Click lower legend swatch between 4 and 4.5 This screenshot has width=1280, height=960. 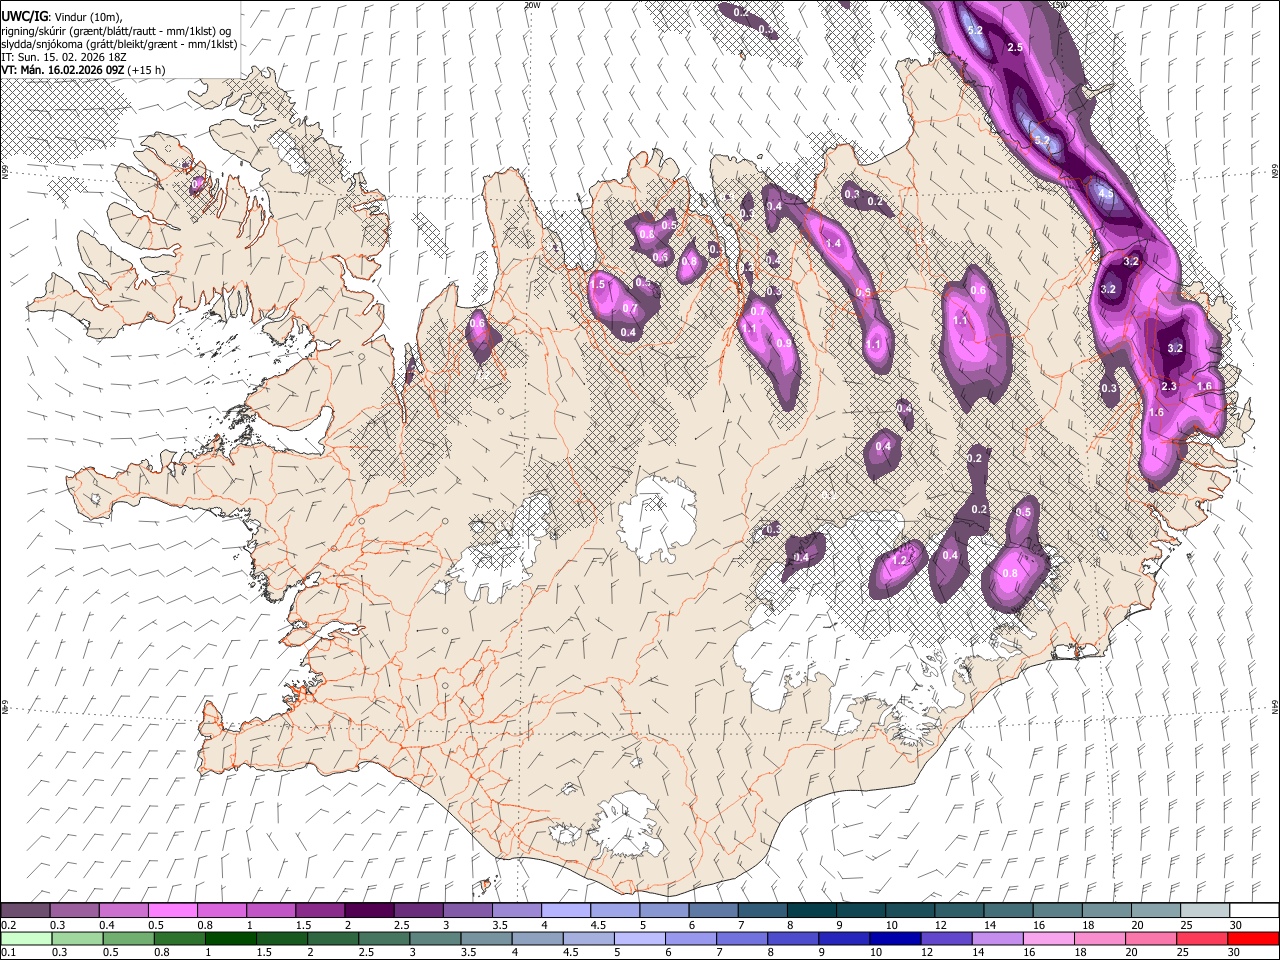point(537,938)
